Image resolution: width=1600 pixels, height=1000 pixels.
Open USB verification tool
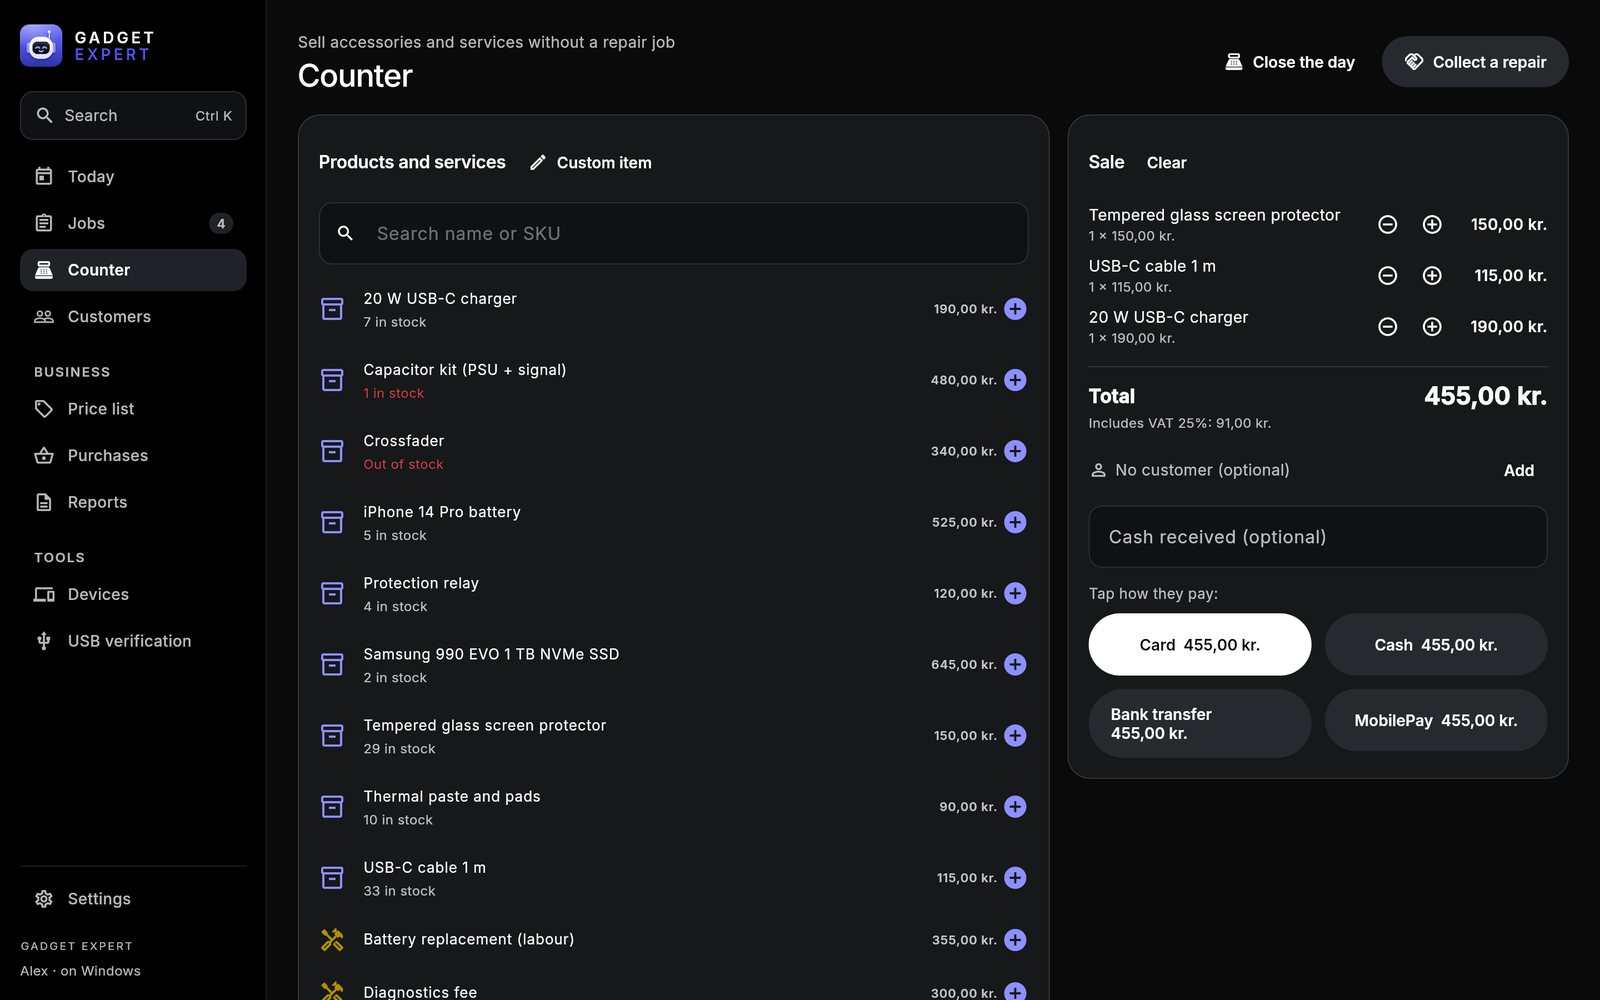[x=133, y=641]
